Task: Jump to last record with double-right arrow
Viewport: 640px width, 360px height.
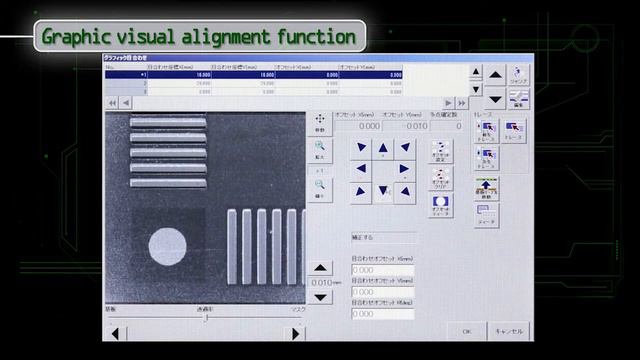Action: pos(462,103)
